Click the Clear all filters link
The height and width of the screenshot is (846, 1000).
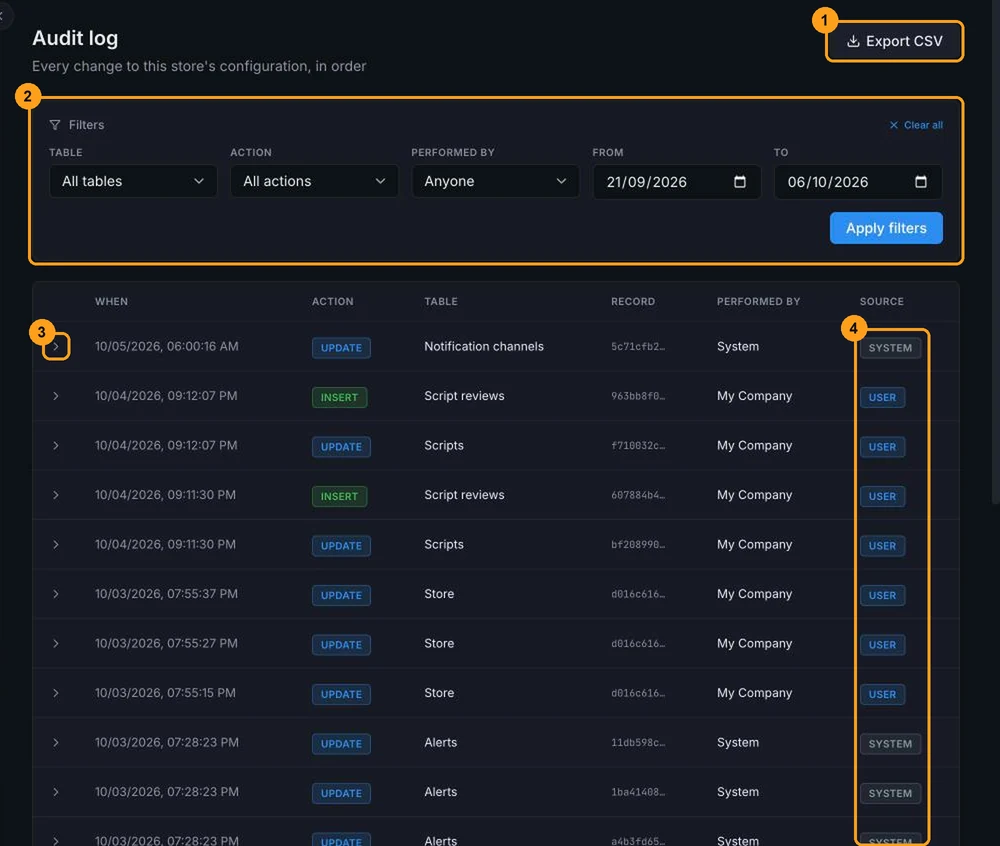pos(916,125)
